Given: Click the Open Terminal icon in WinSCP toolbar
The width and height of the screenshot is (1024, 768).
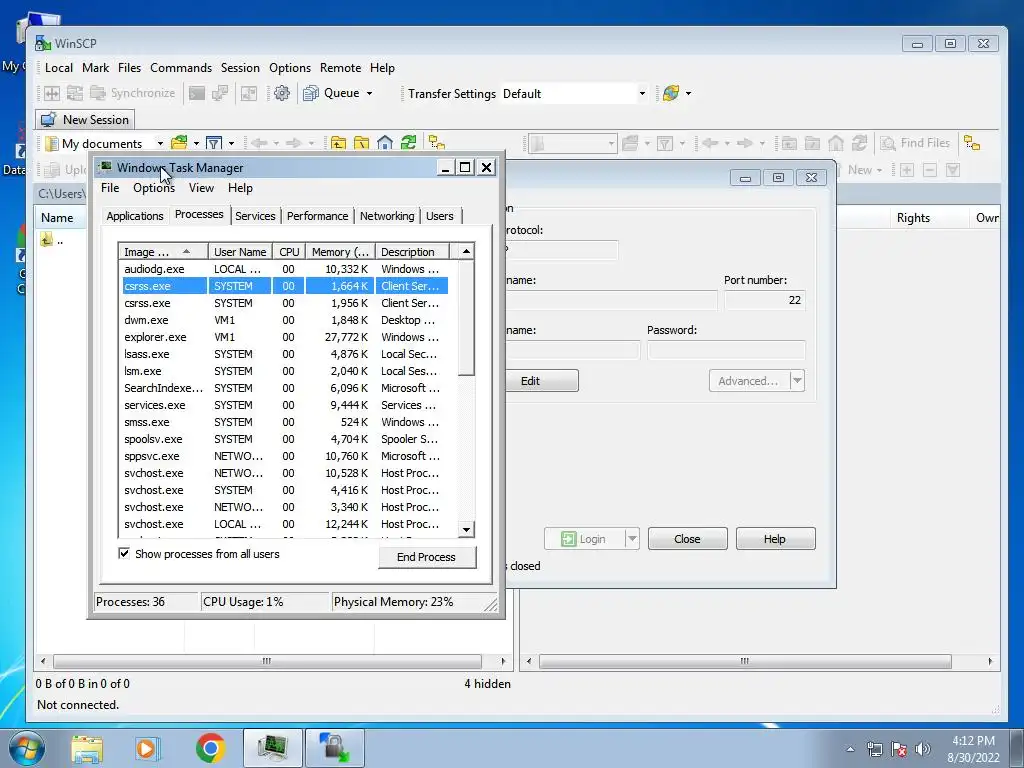Looking at the screenshot, I should click(197, 93).
